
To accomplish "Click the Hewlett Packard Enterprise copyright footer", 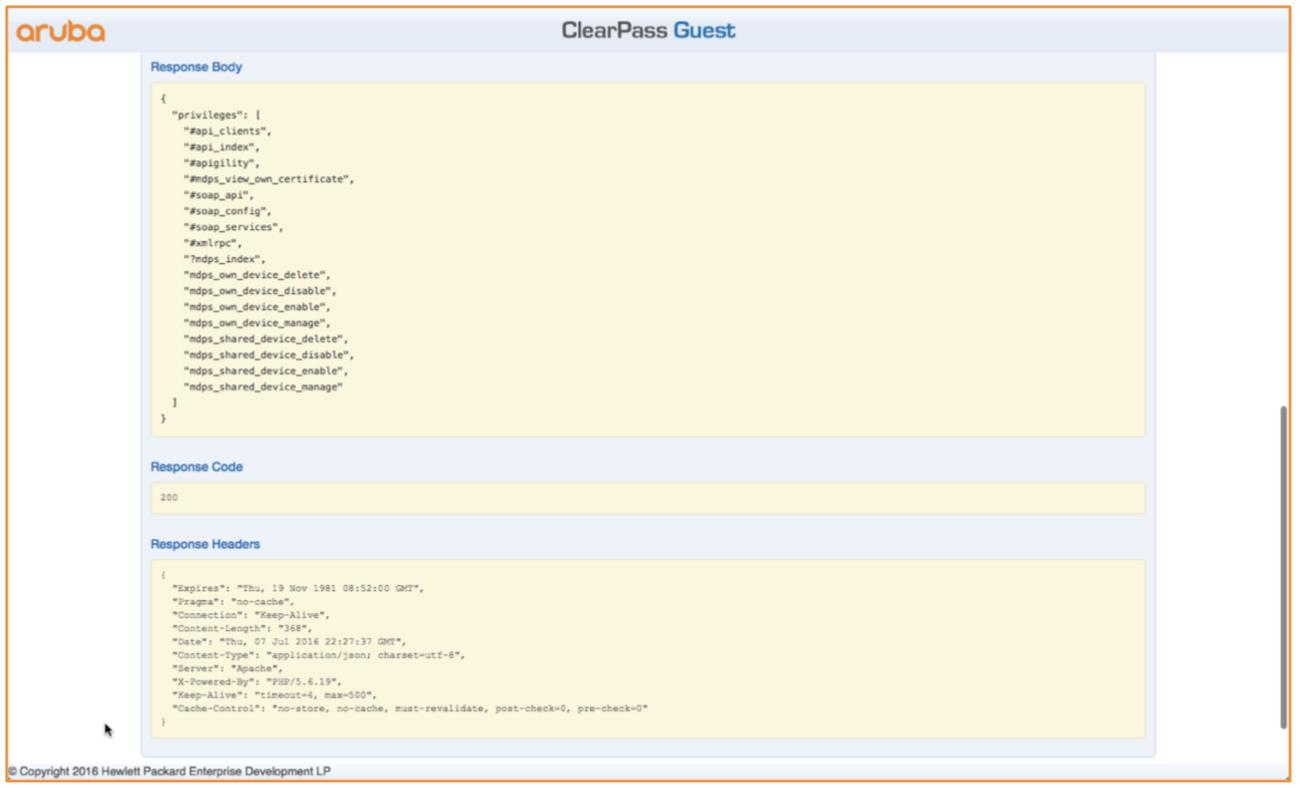I will click(x=169, y=771).
